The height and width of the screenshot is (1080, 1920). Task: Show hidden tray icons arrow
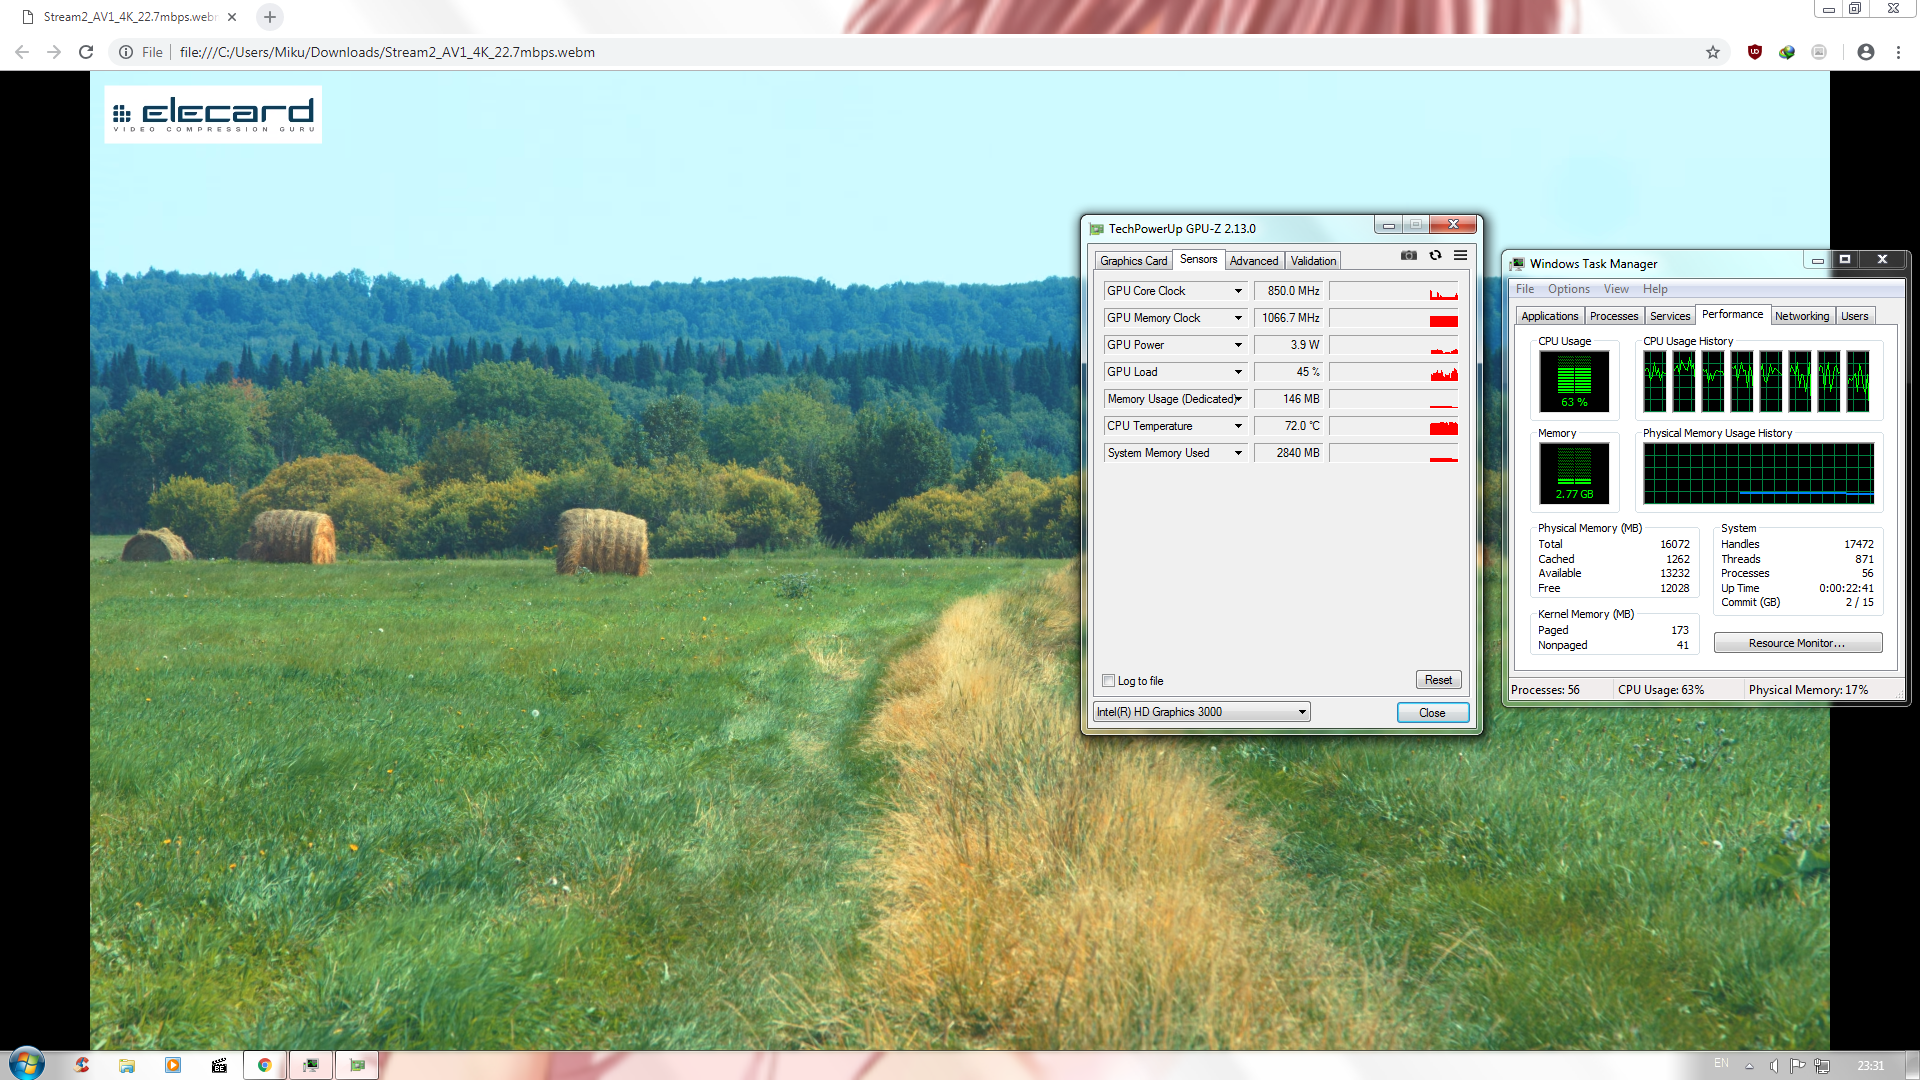tap(1749, 1065)
